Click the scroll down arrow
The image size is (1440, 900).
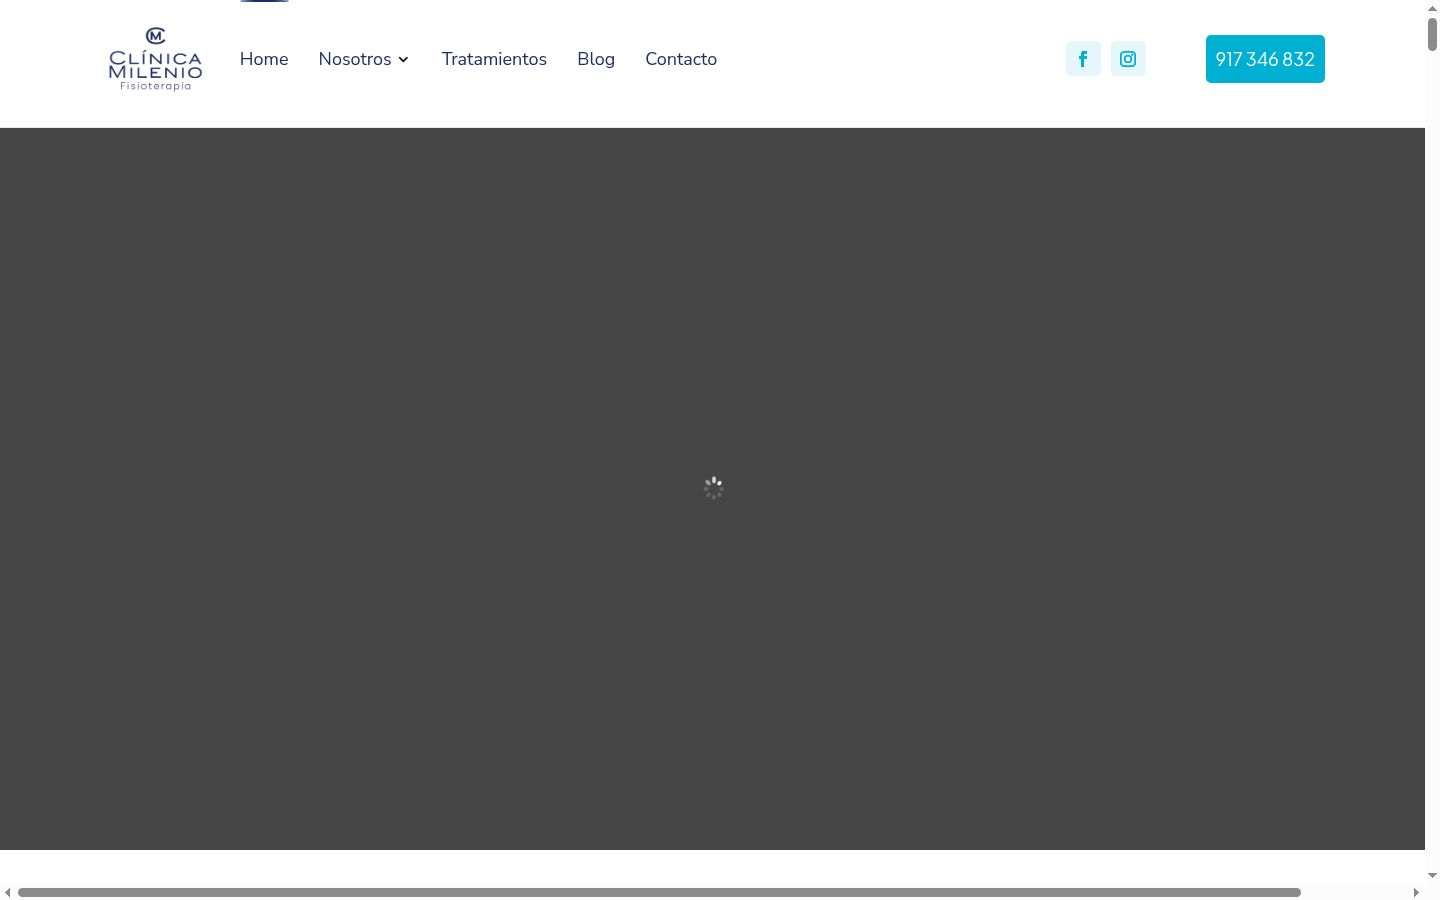(x=1432, y=876)
